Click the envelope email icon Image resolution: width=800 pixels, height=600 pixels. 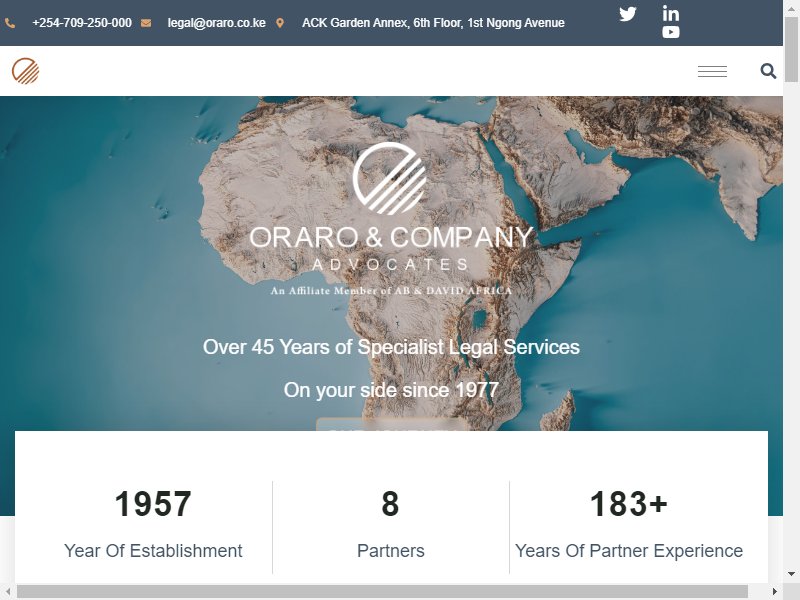(x=146, y=23)
